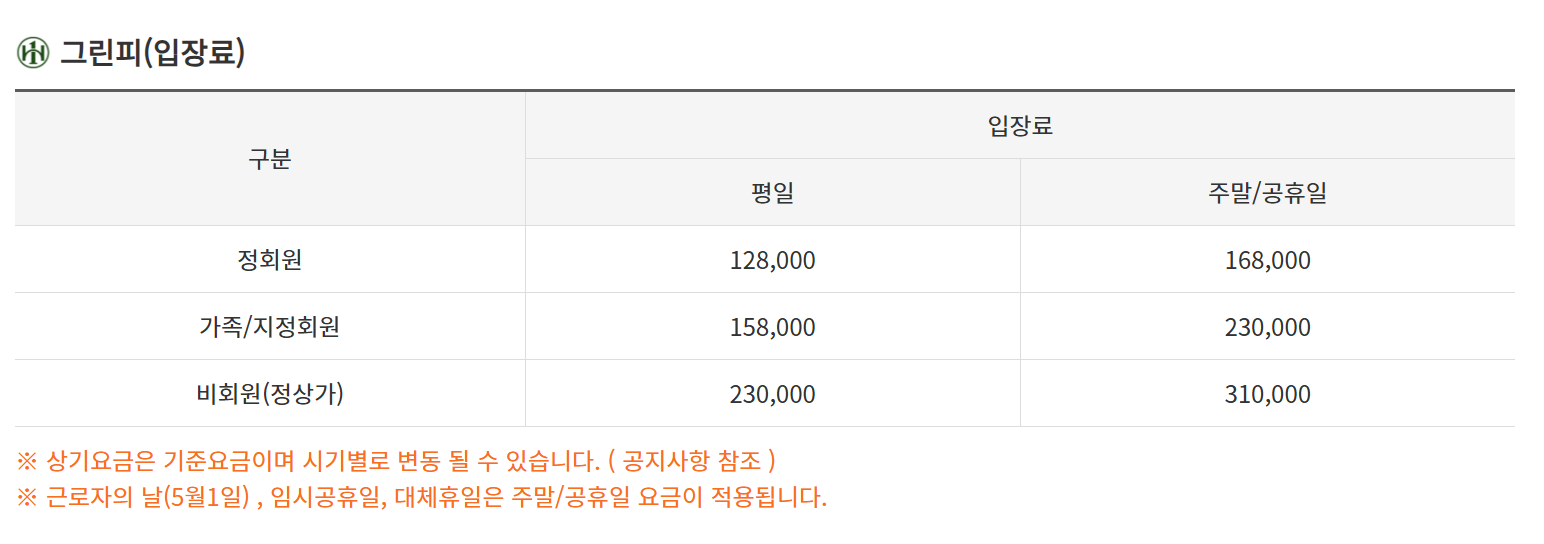This screenshot has height=544, width=1544.
Task: Click the ※ mark before 근로자의 날
Action: (26, 497)
